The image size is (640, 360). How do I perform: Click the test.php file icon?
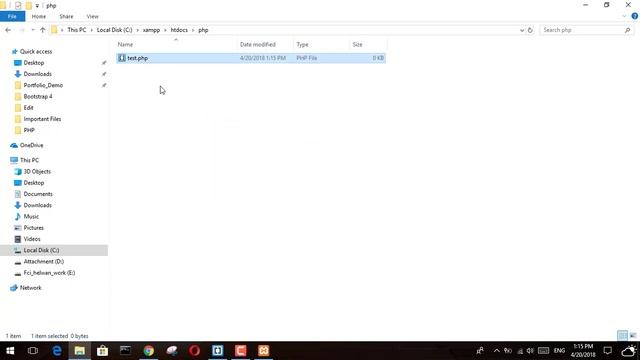pos(122,58)
